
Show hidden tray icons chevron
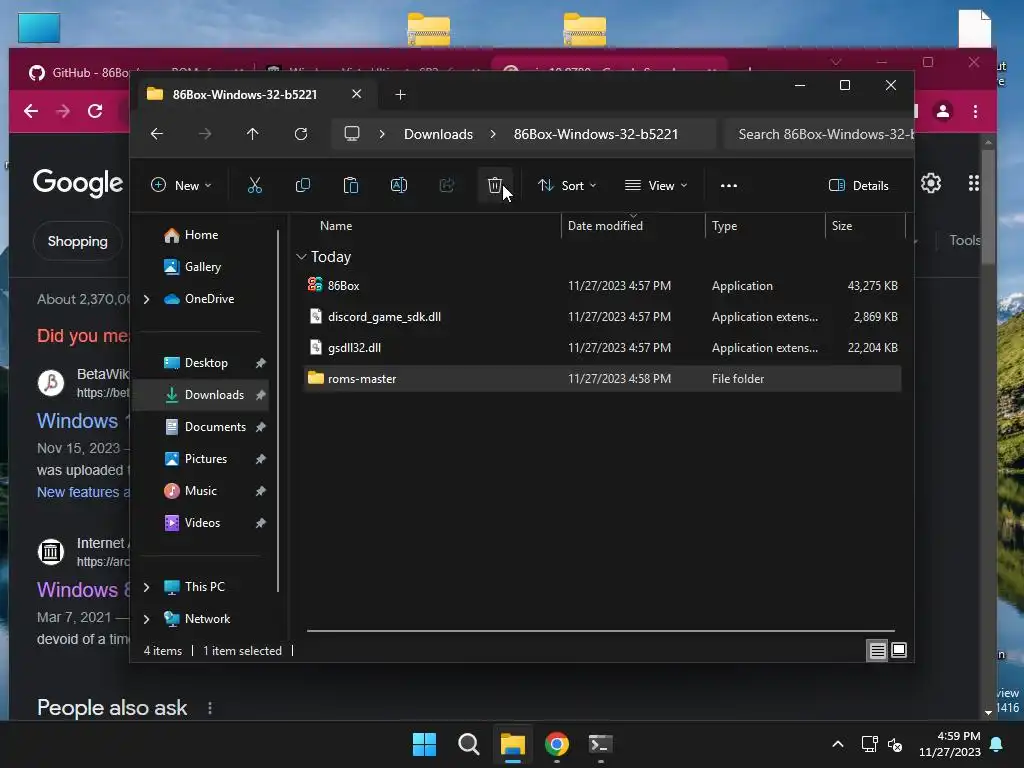[x=838, y=744]
